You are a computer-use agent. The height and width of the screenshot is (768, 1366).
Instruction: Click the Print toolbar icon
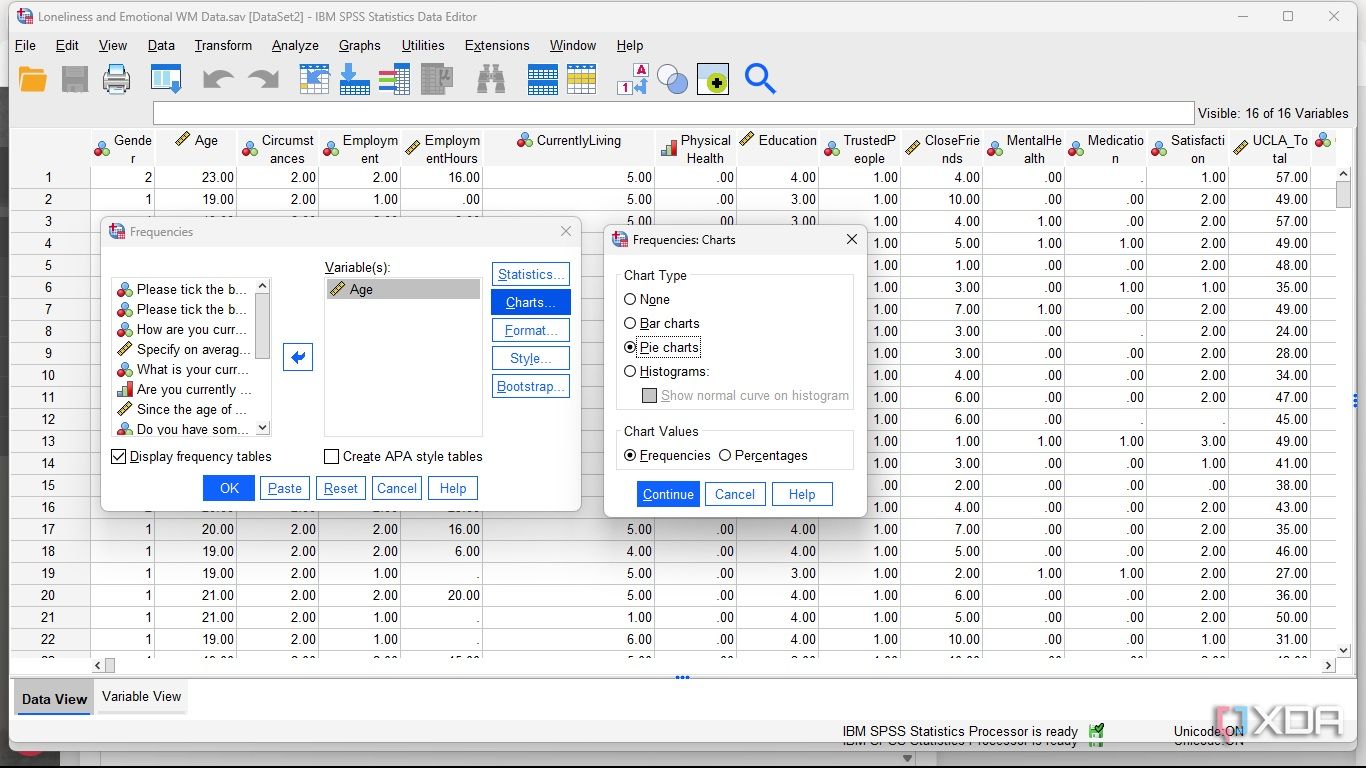click(117, 79)
